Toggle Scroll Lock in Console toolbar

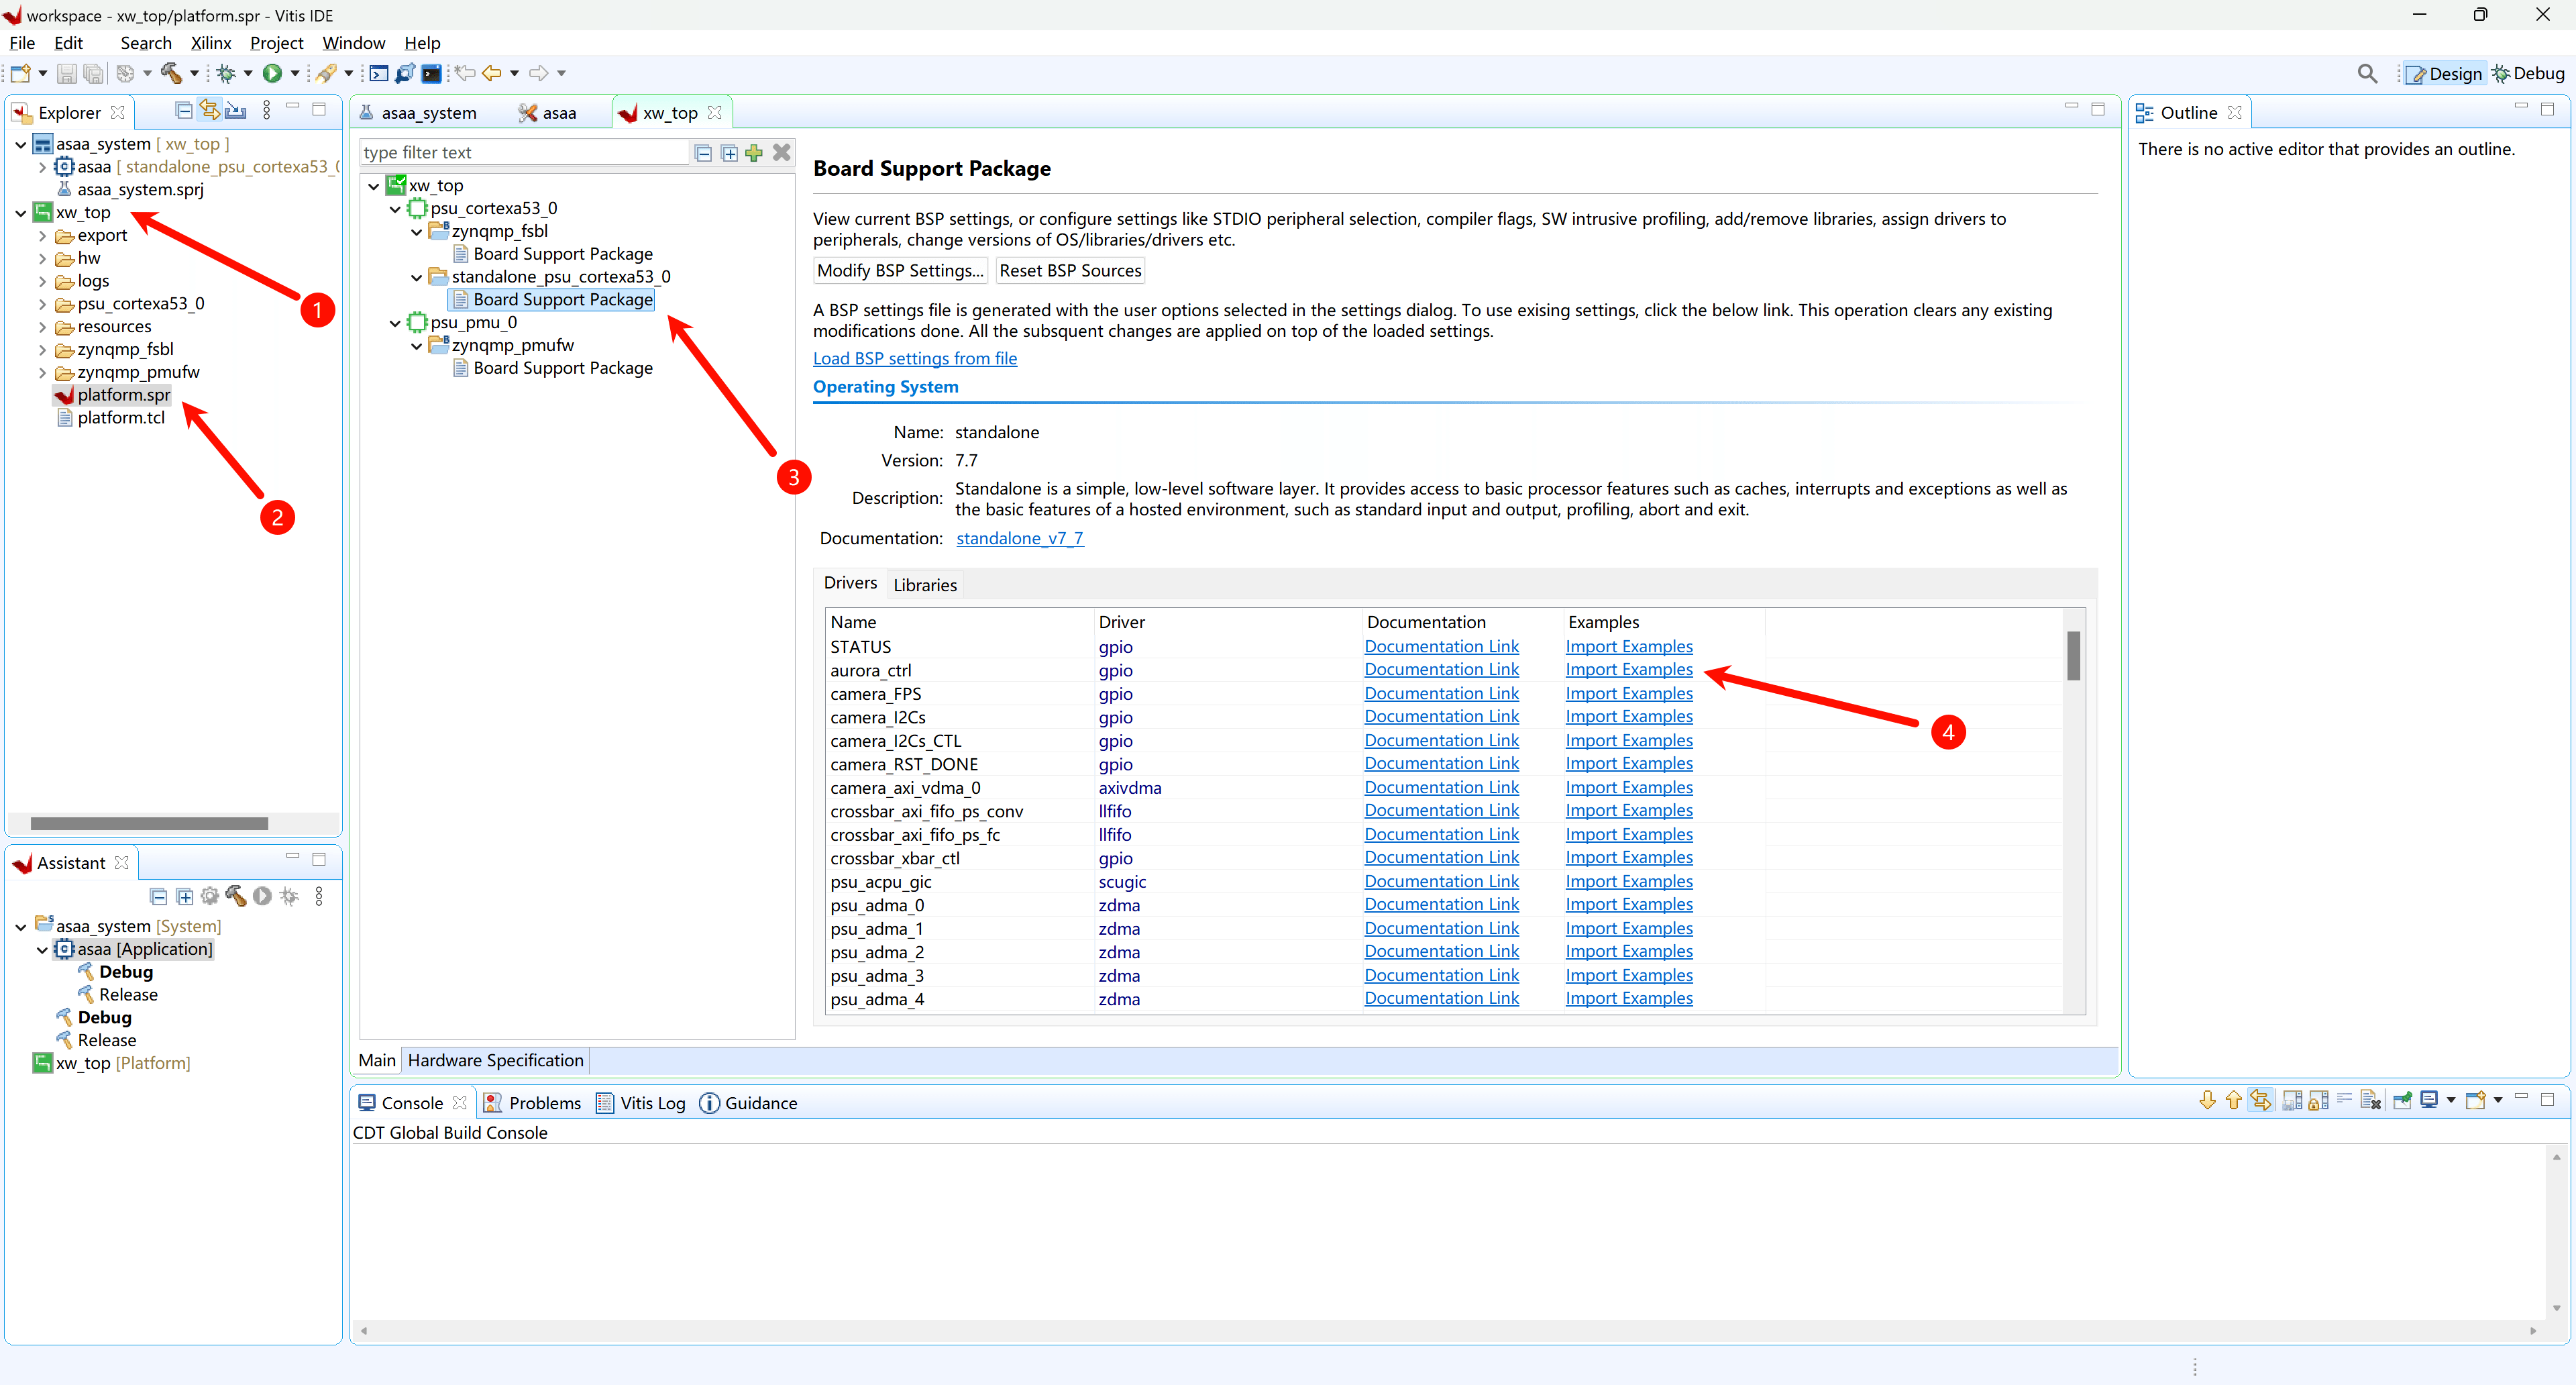(2318, 1101)
